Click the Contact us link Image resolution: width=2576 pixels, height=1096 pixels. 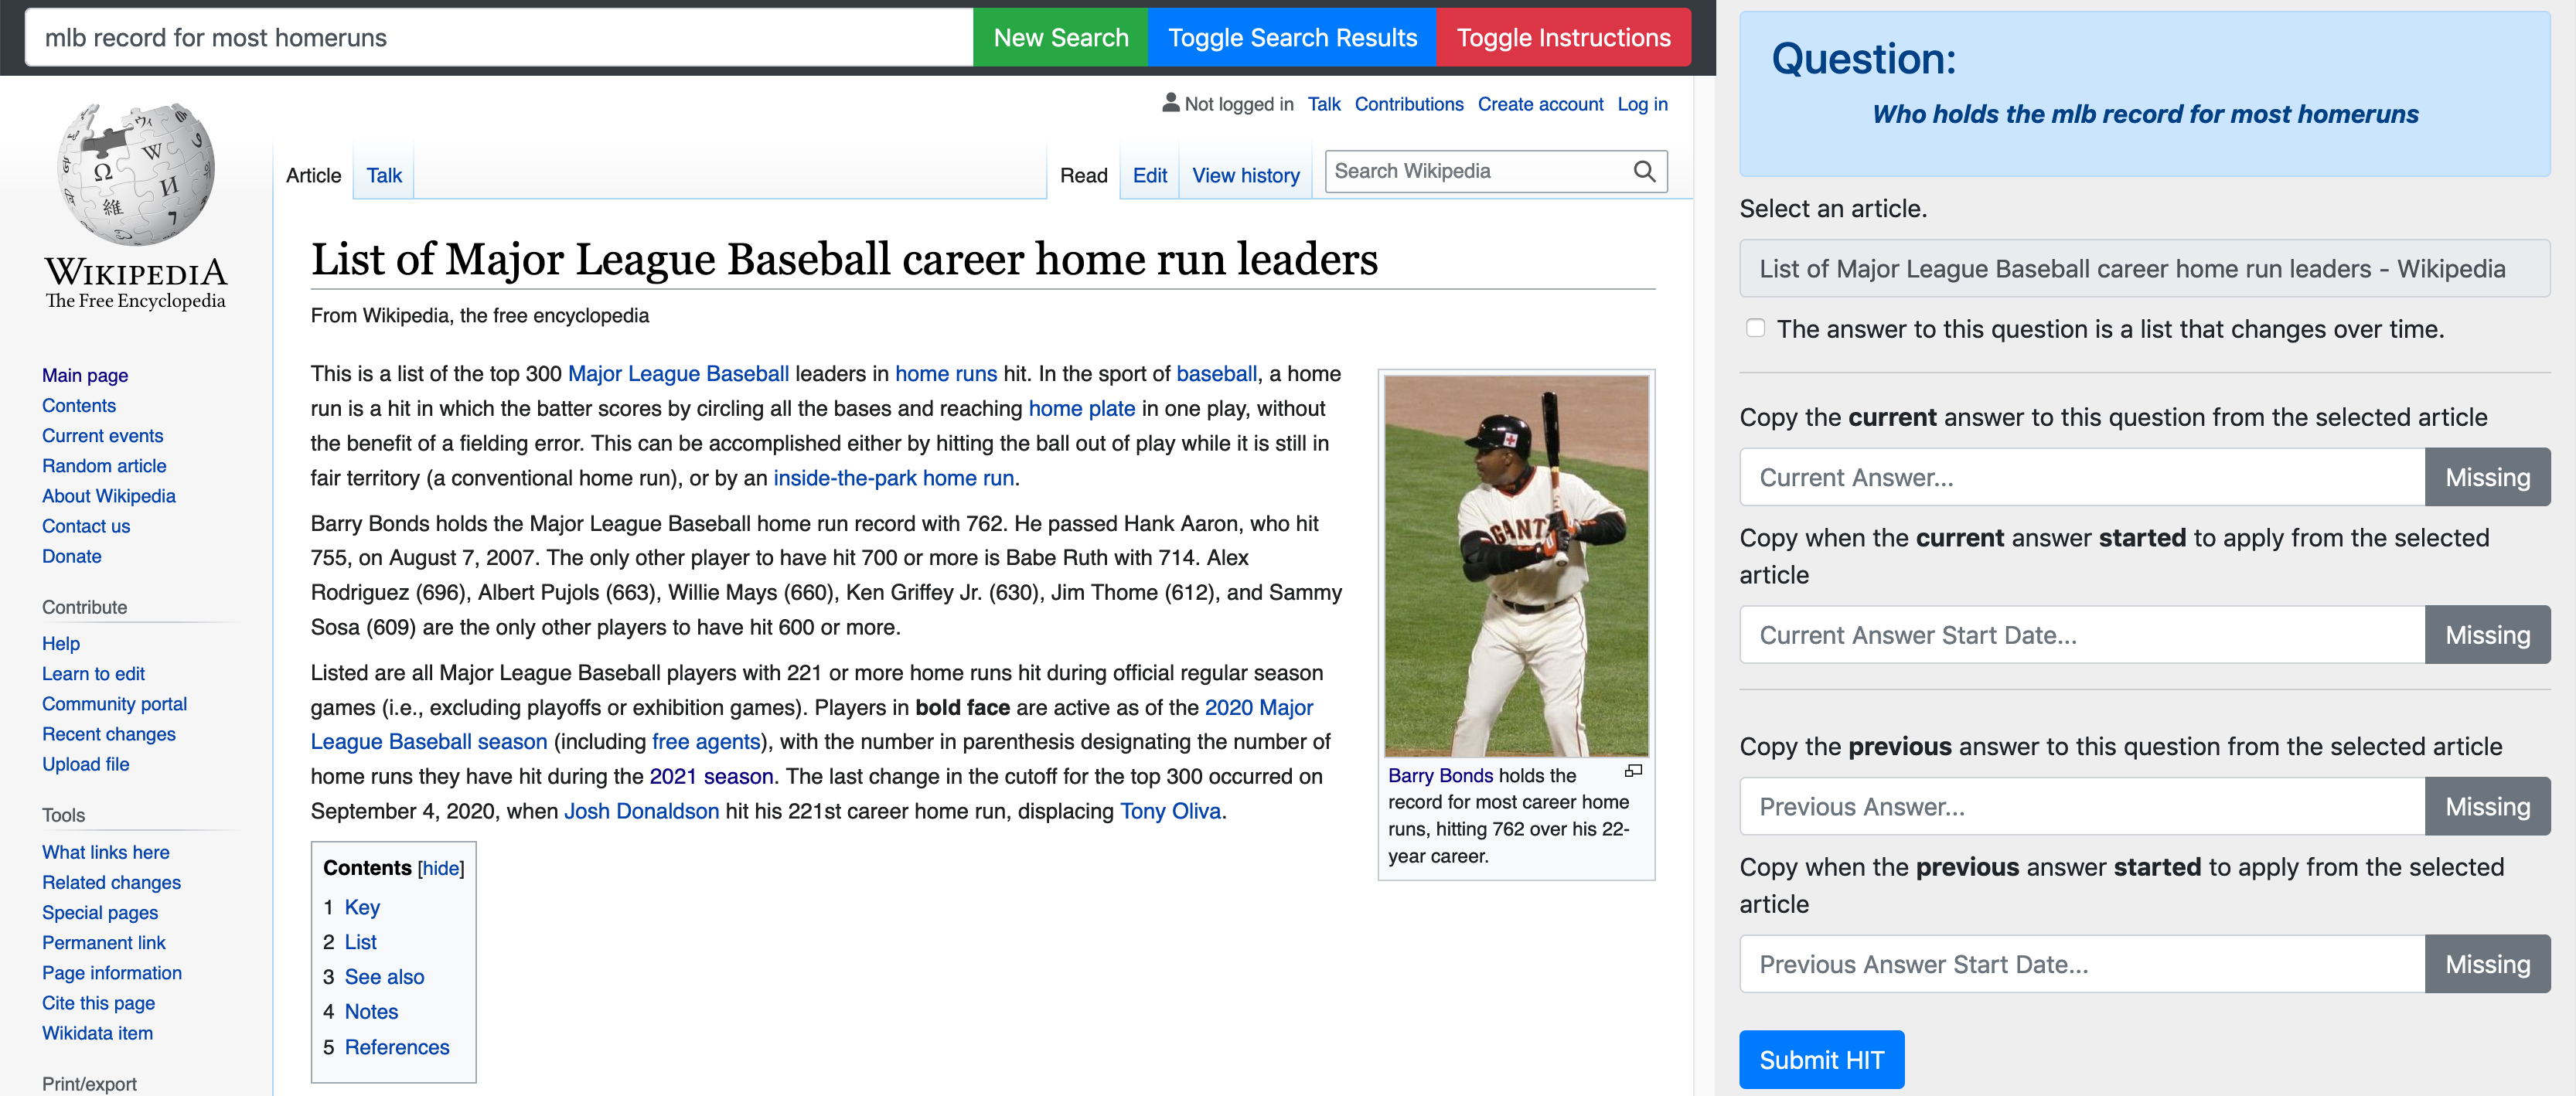coord(86,525)
